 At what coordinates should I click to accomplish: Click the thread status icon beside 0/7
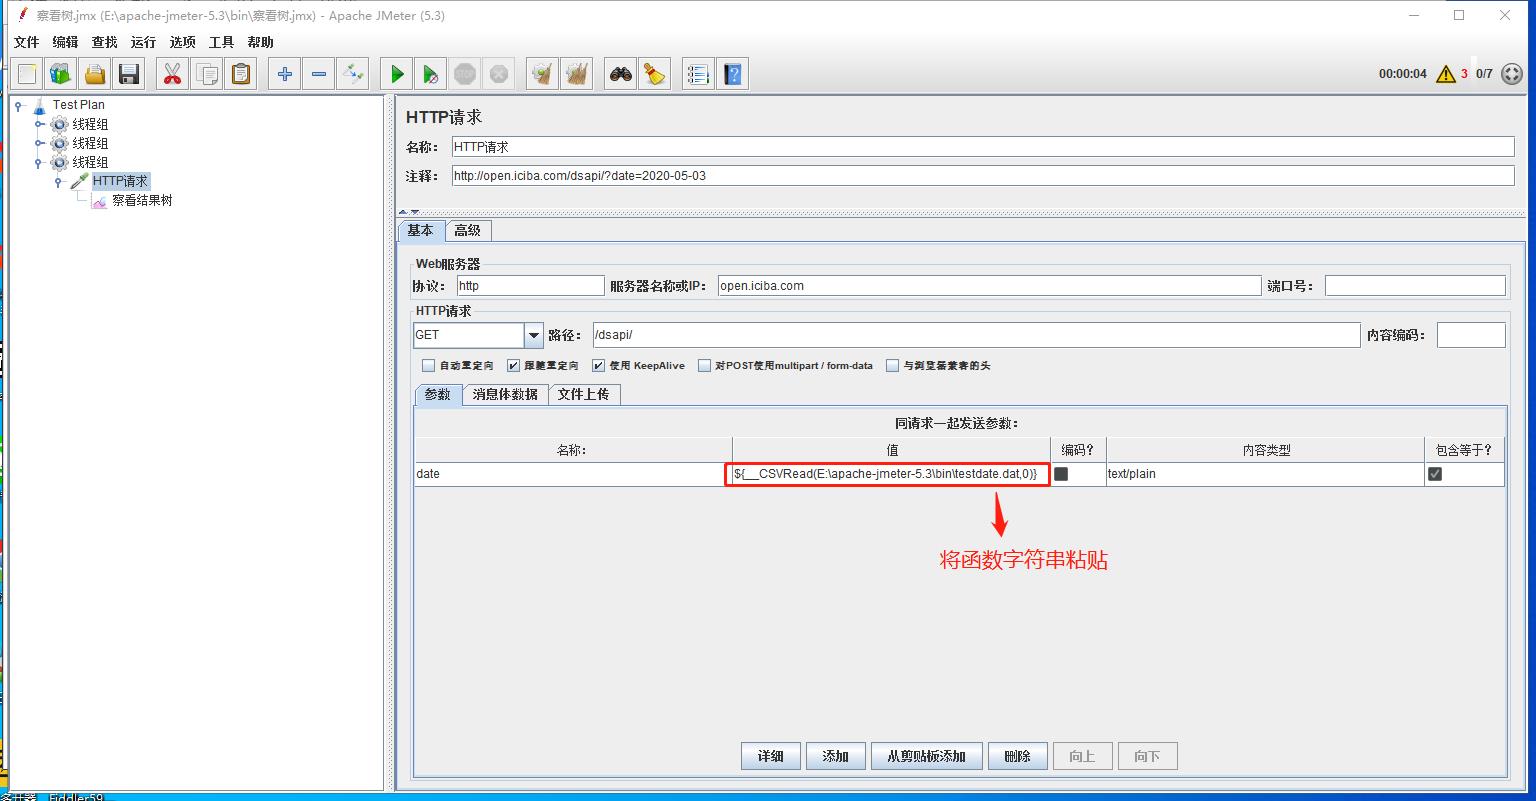[1512, 74]
